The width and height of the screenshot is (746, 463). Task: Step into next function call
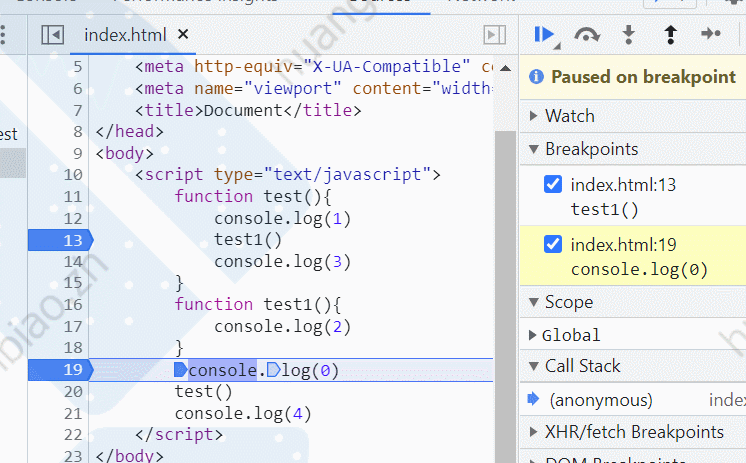(628, 35)
